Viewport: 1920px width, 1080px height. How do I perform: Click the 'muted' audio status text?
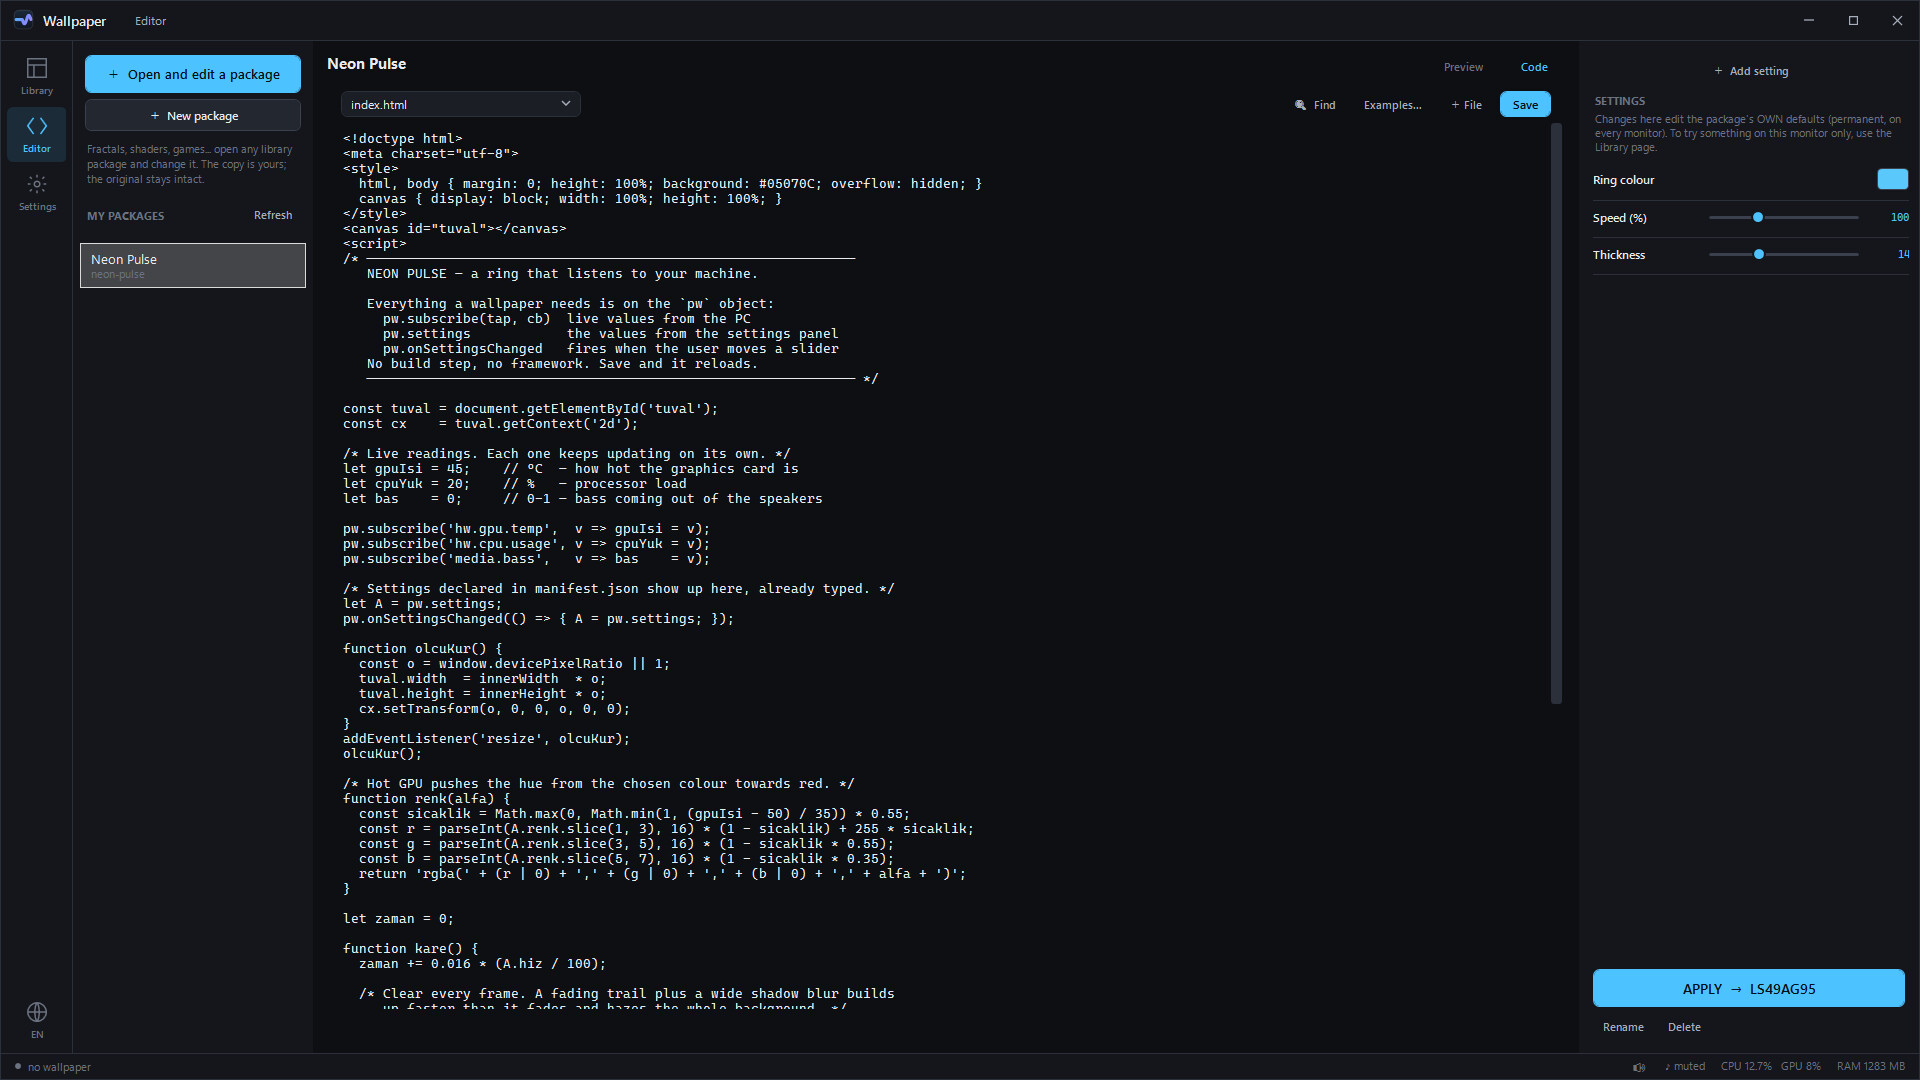click(x=1685, y=1067)
